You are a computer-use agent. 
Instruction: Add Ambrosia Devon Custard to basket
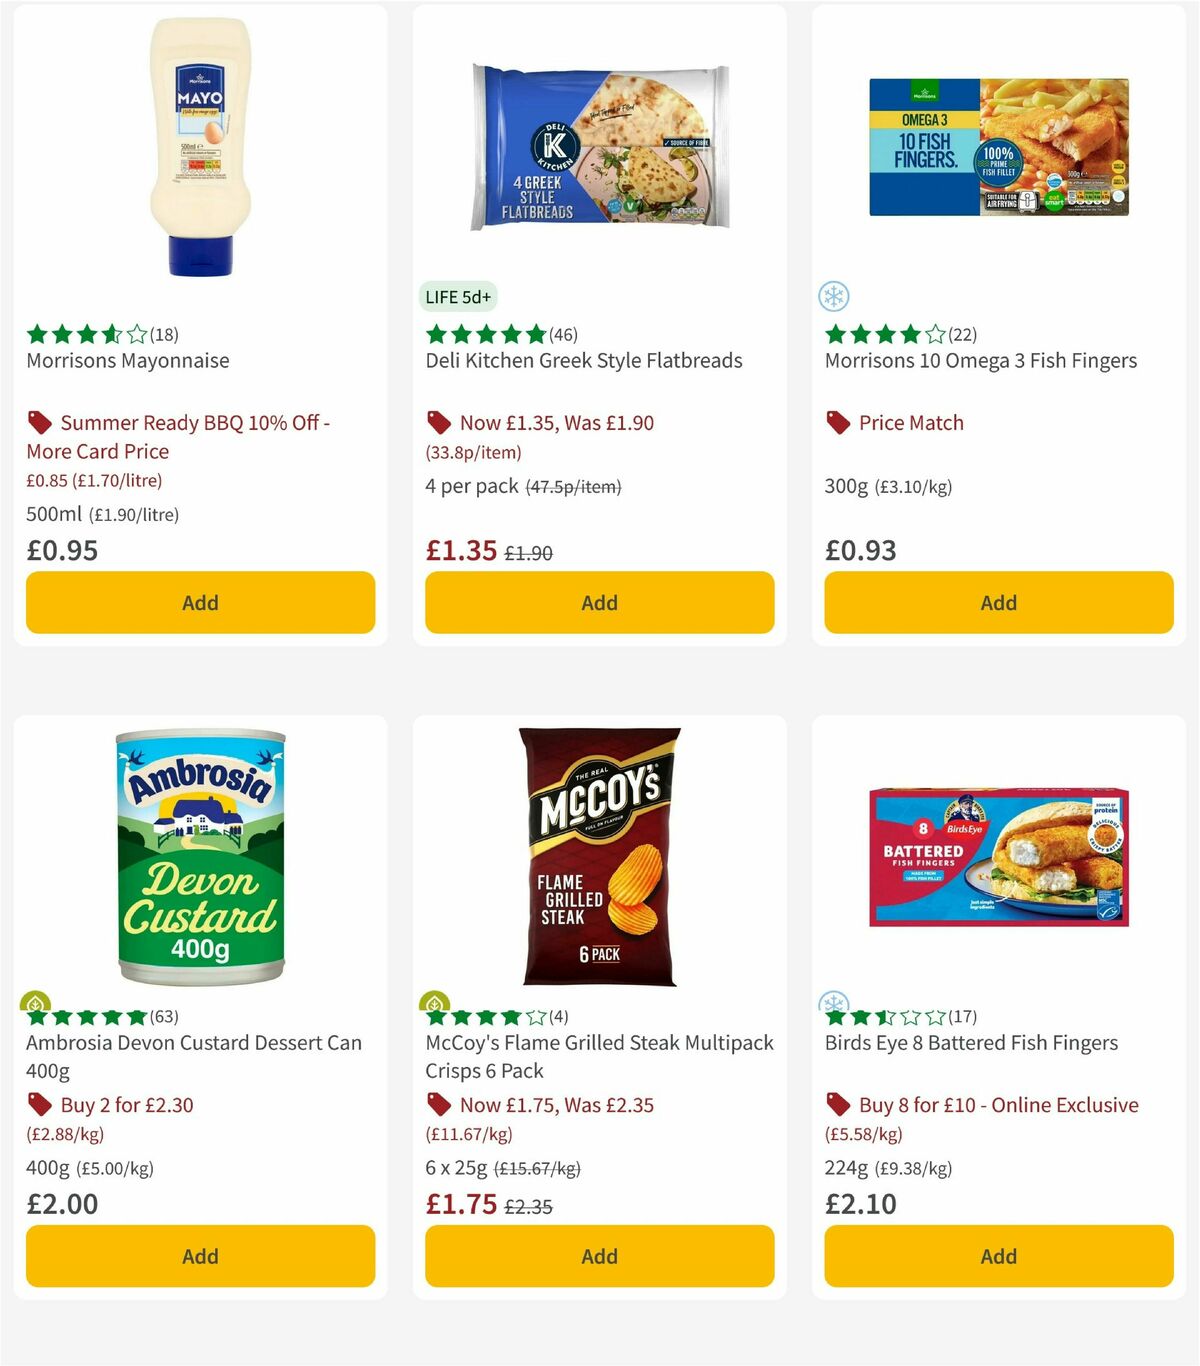[200, 1256]
